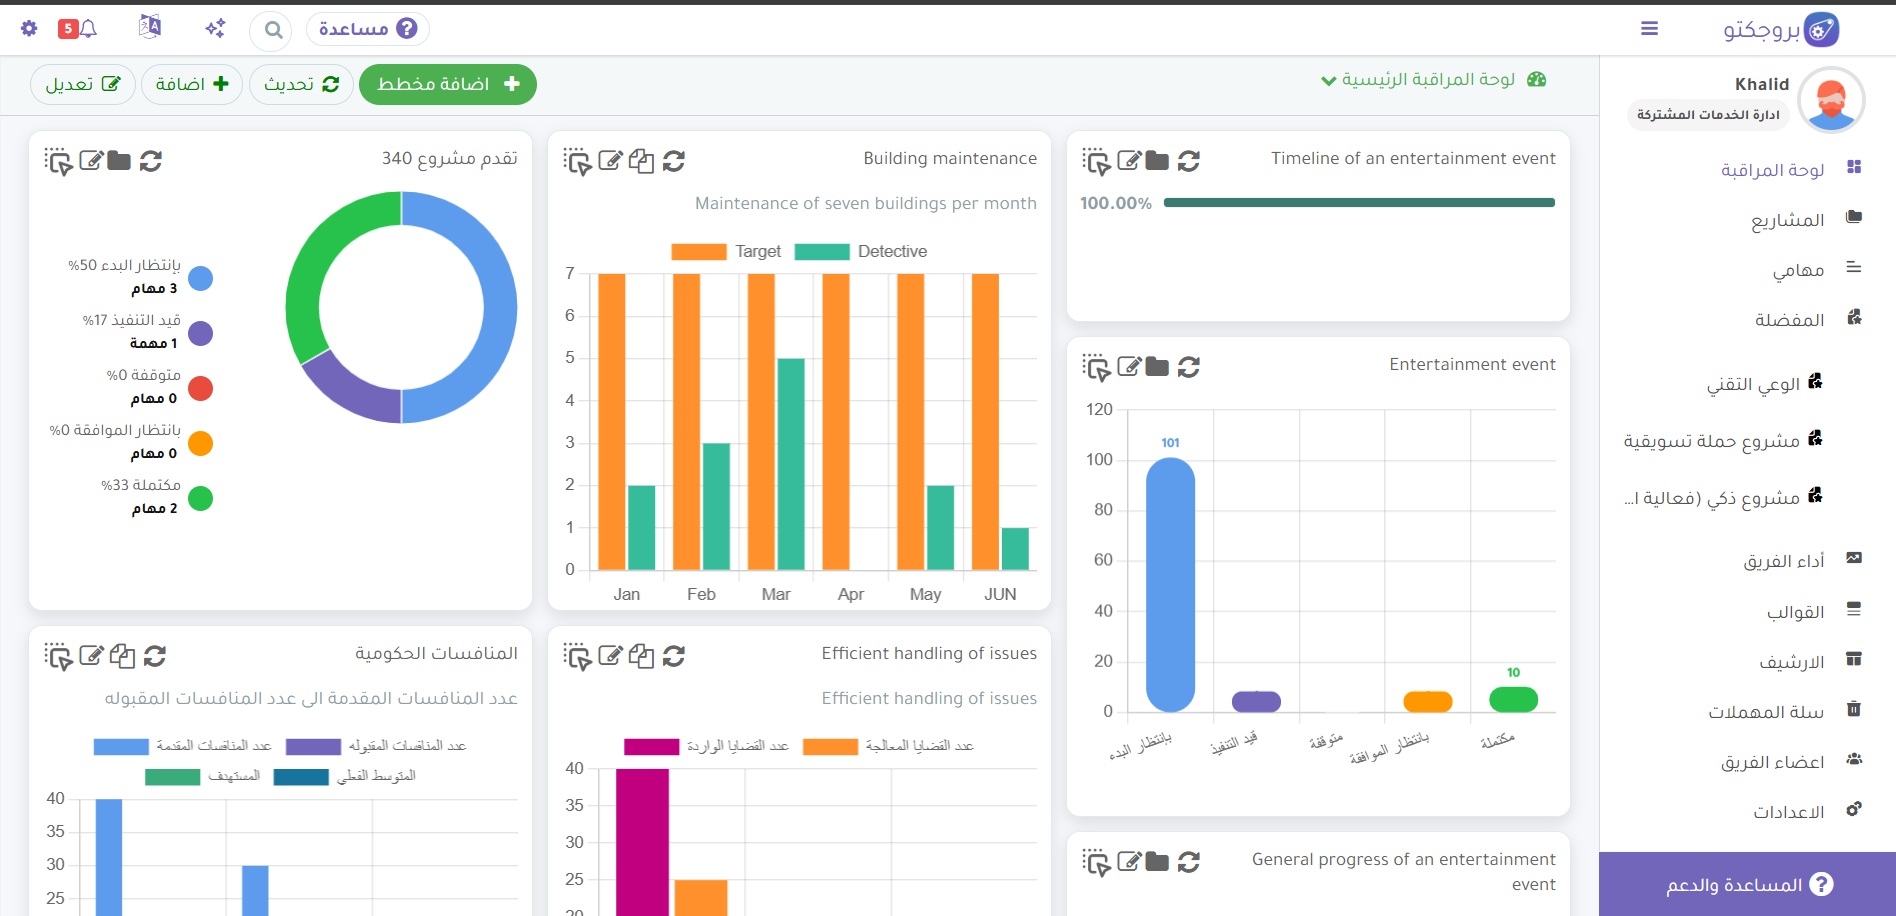Open the ادارة الخدمات المشتركة department selector
1896x916 pixels.
pos(1708,115)
